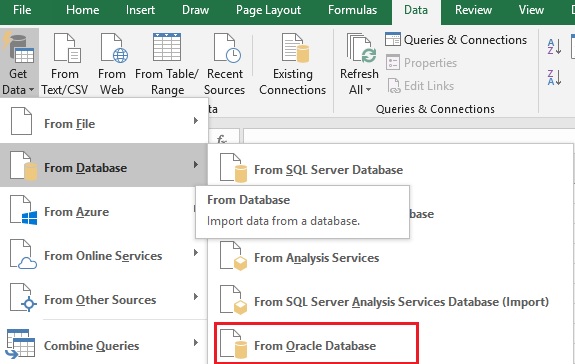Switch to the Page Layout tab

[268, 10]
